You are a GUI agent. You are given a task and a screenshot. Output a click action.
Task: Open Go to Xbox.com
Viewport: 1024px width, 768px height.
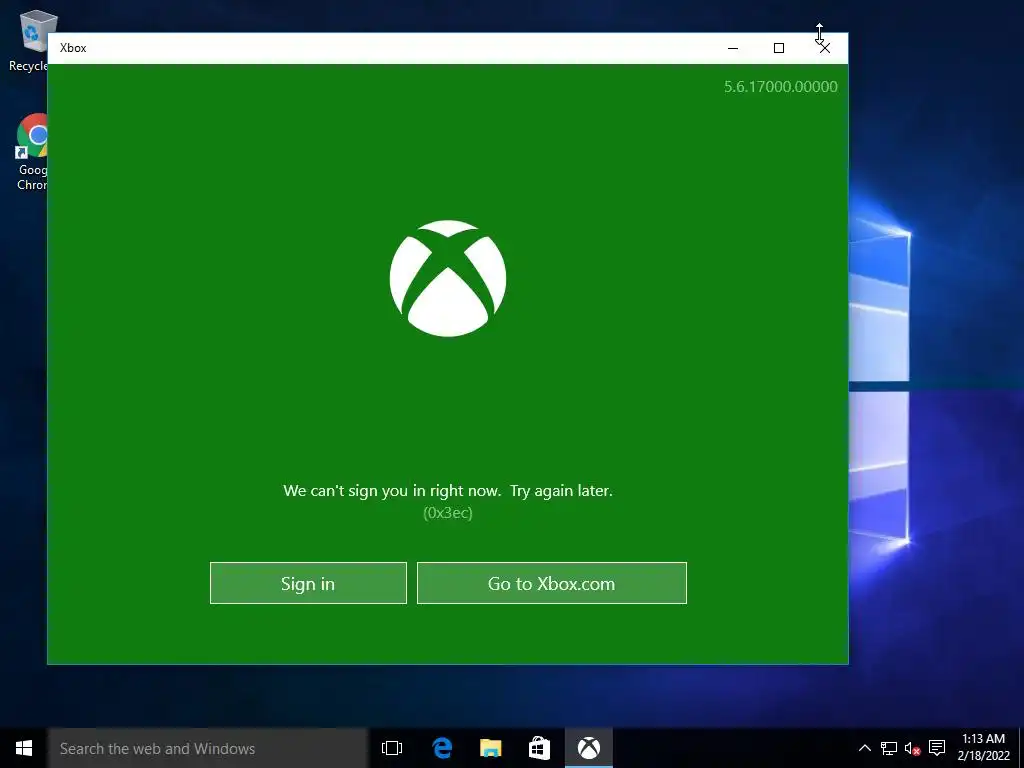pyautogui.click(x=552, y=583)
